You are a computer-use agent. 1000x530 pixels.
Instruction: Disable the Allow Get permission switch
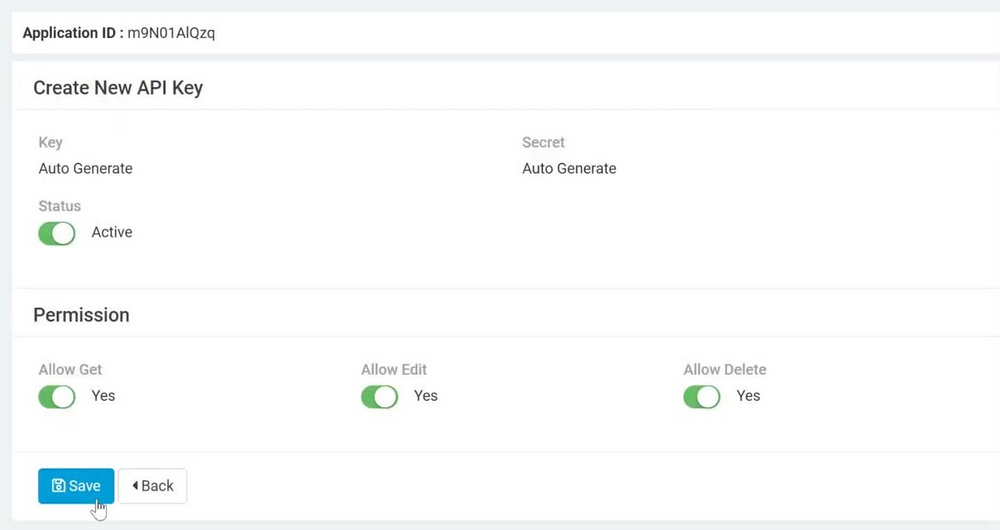pyautogui.click(x=57, y=397)
